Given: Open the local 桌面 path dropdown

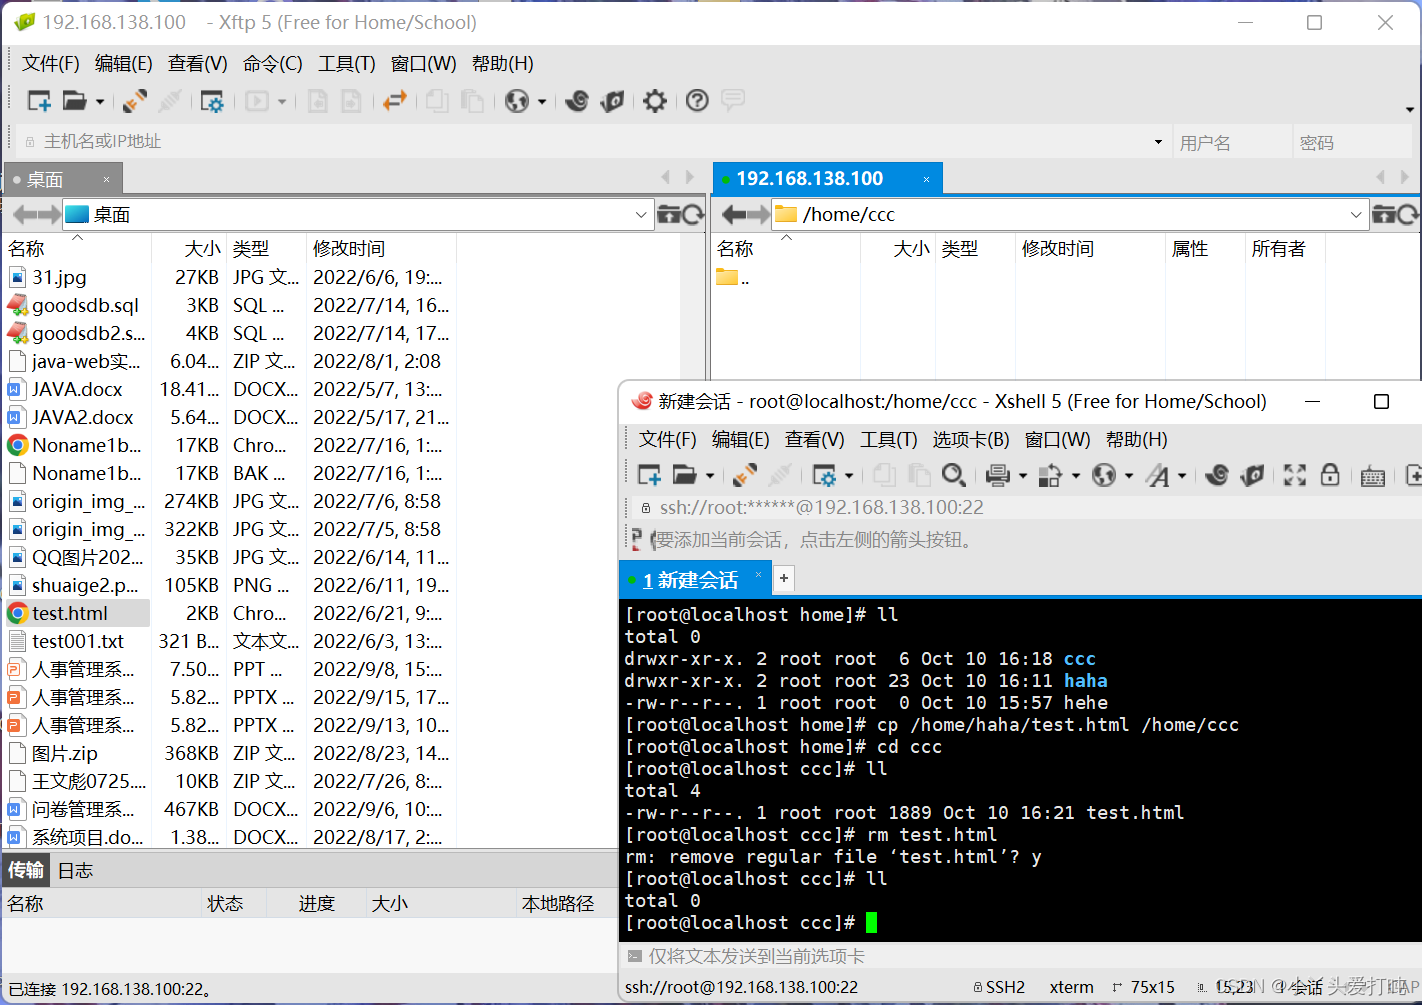Looking at the screenshot, I should (641, 214).
